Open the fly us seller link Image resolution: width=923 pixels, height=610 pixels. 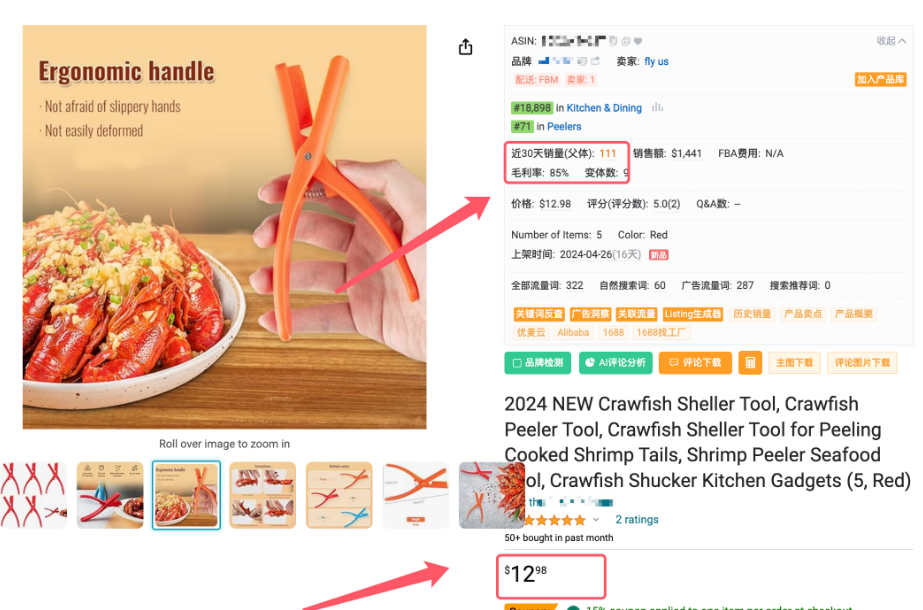pos(656,61)
